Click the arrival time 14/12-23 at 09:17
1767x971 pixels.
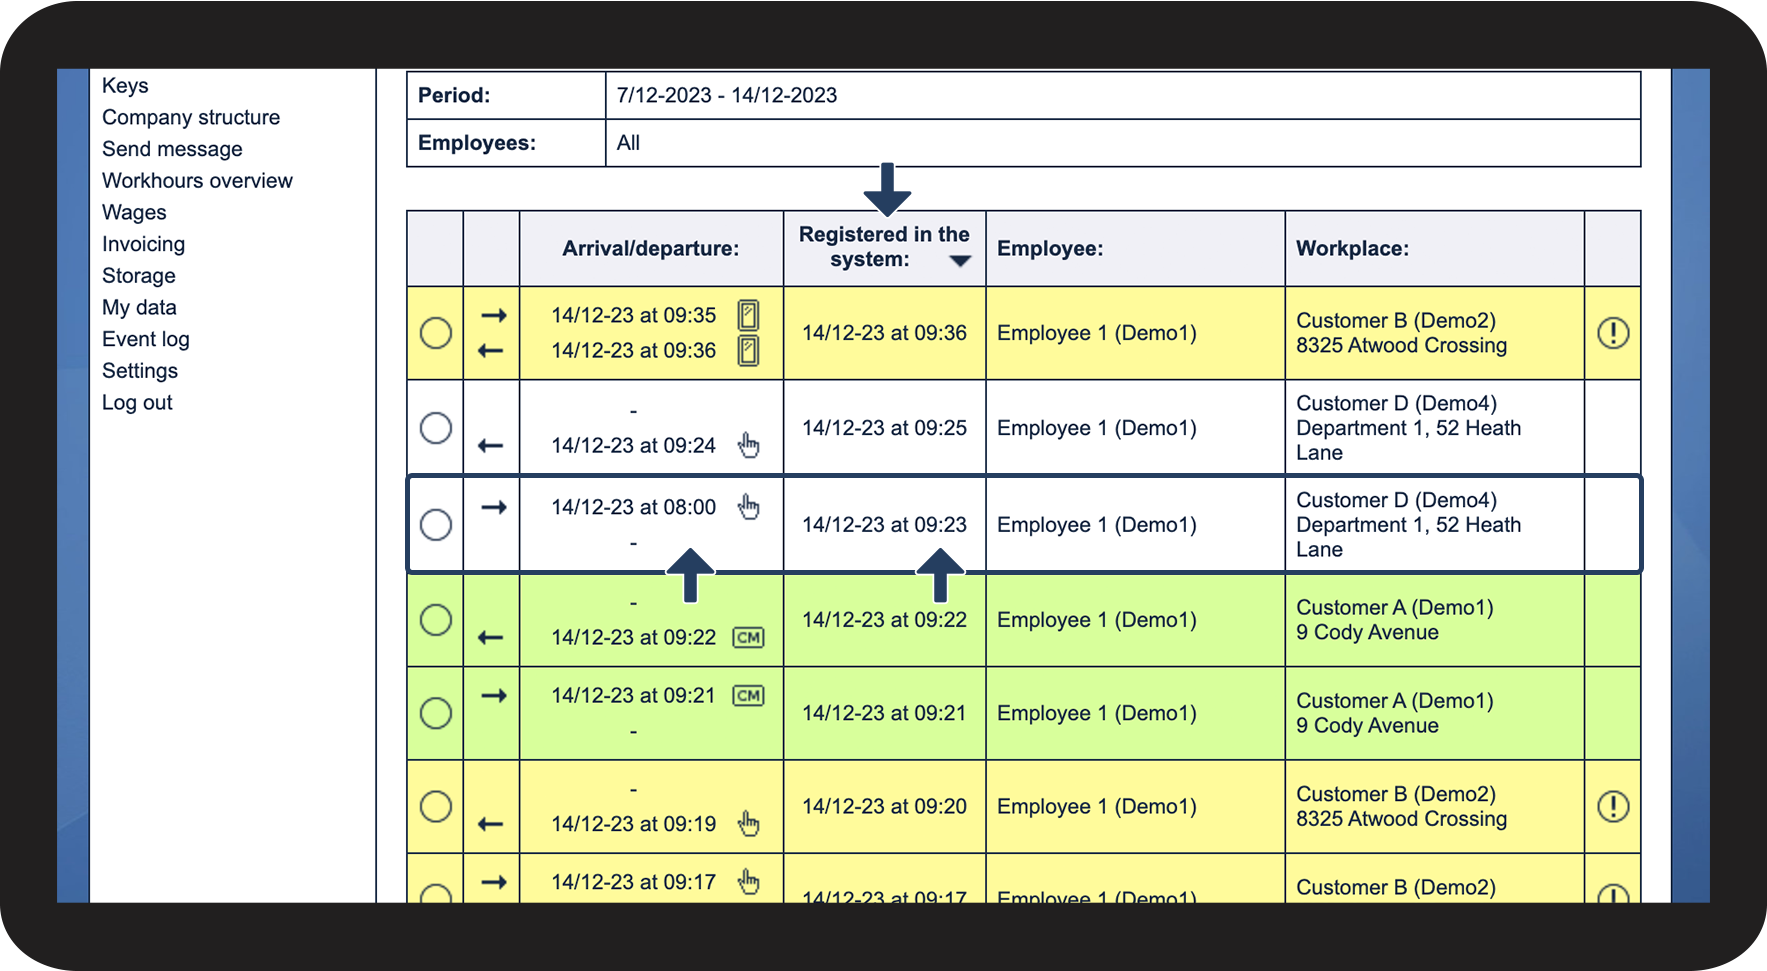coord(634,882)
